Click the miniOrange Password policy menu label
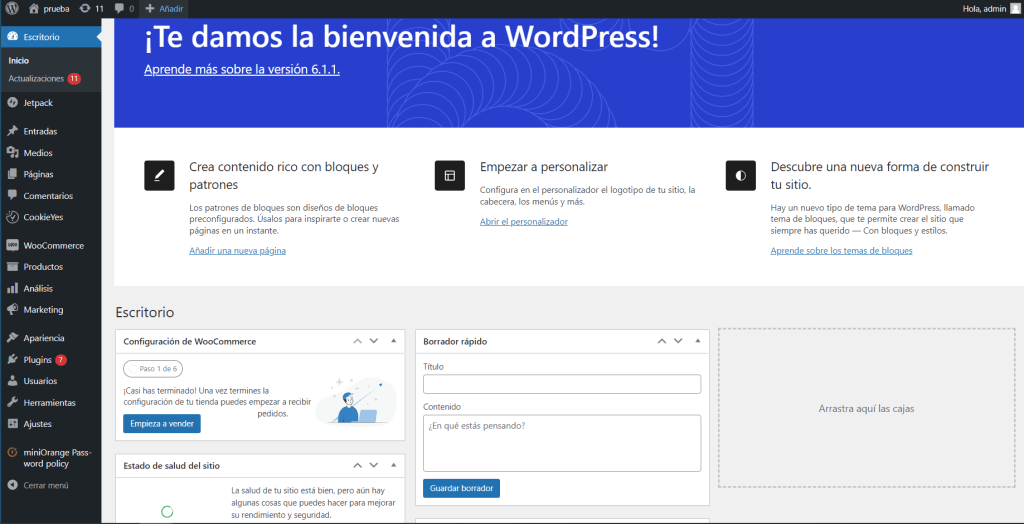 coord(57,458)
